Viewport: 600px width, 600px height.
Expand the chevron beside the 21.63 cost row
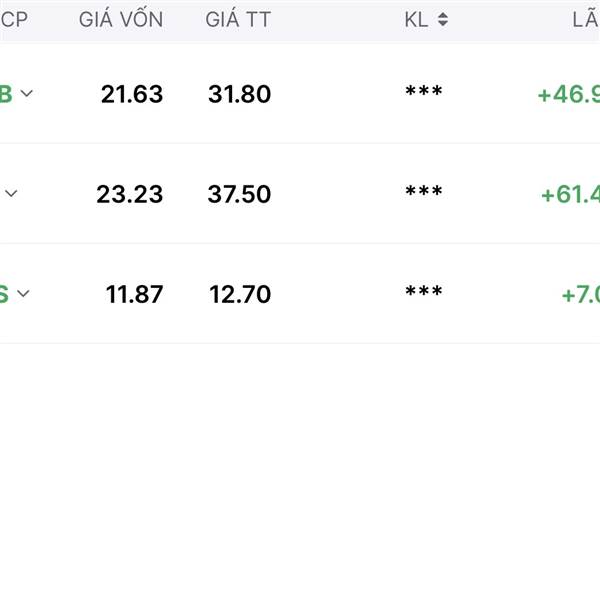tap(26, 93)
